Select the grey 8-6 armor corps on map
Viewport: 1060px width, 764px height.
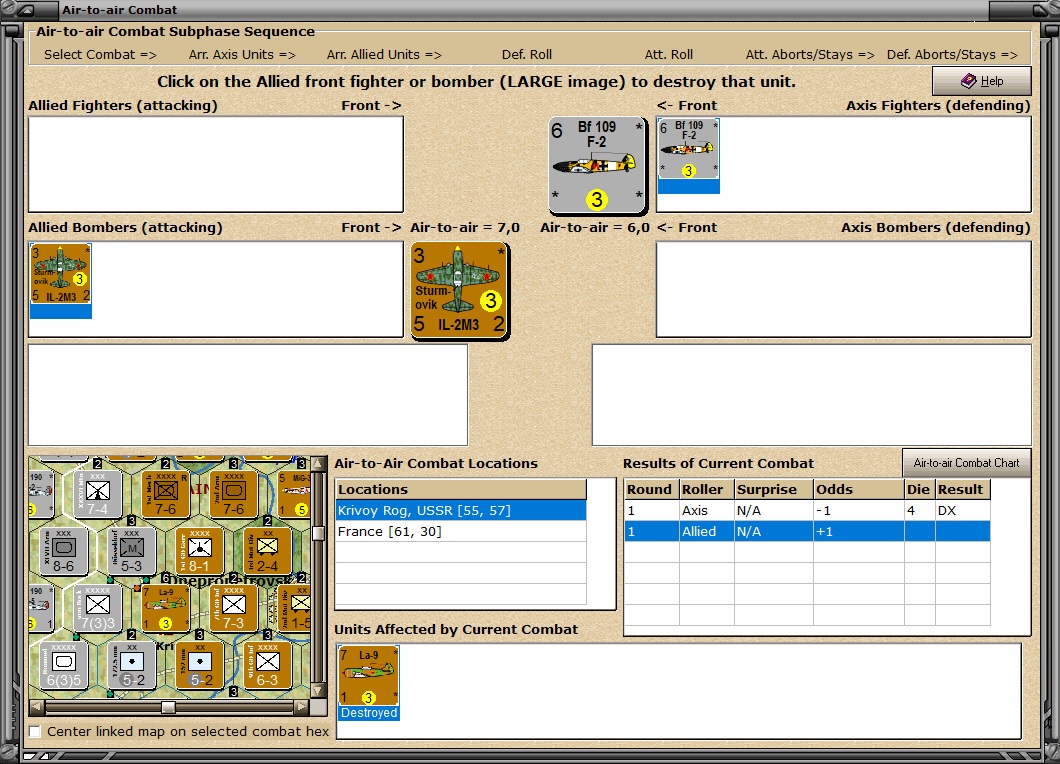(64, 551)
